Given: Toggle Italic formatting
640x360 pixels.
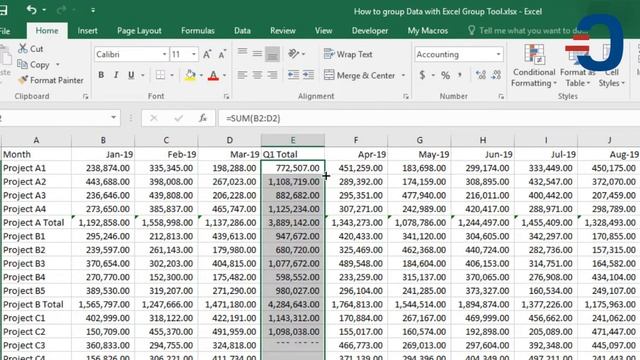Looking at the screenshot, I should (x=116, y=75).
